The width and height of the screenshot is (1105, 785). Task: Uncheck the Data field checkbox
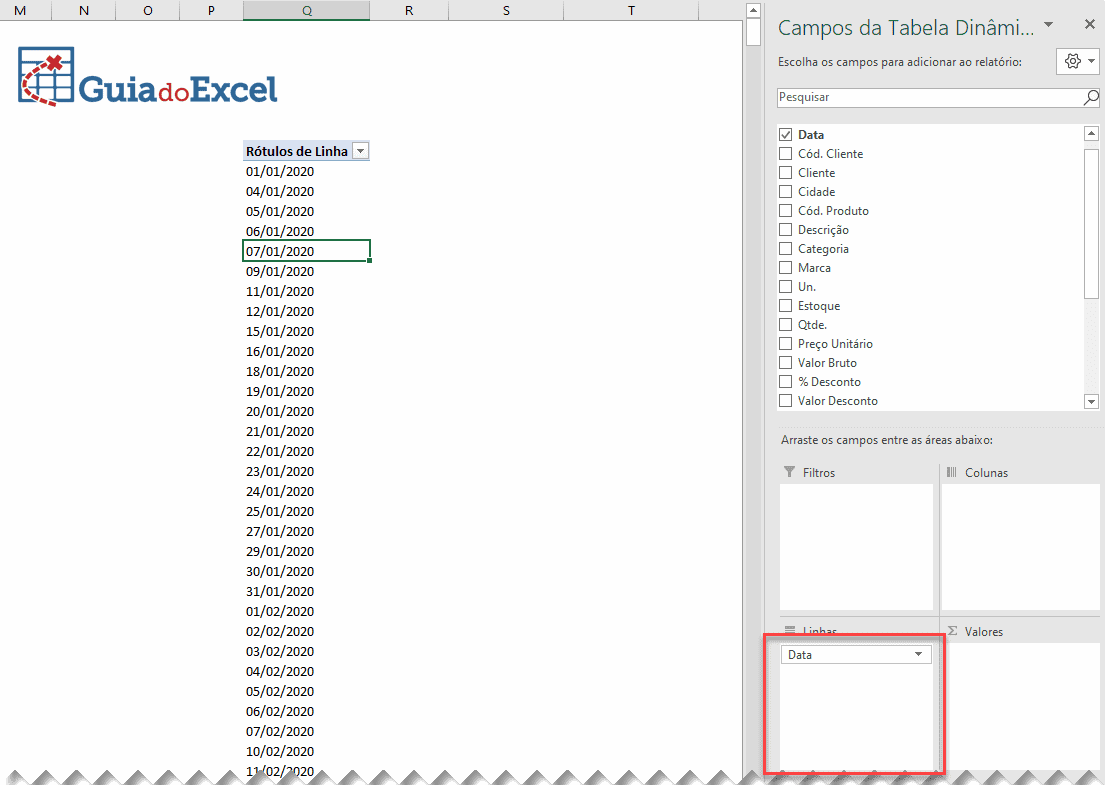[785, 135]
